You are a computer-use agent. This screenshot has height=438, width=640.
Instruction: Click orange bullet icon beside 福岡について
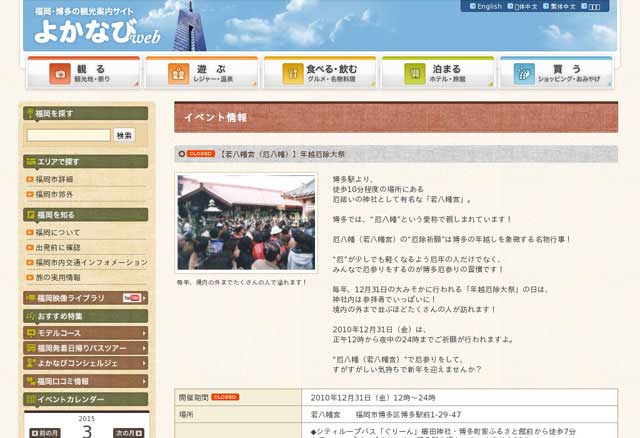(x=30, y=232)
